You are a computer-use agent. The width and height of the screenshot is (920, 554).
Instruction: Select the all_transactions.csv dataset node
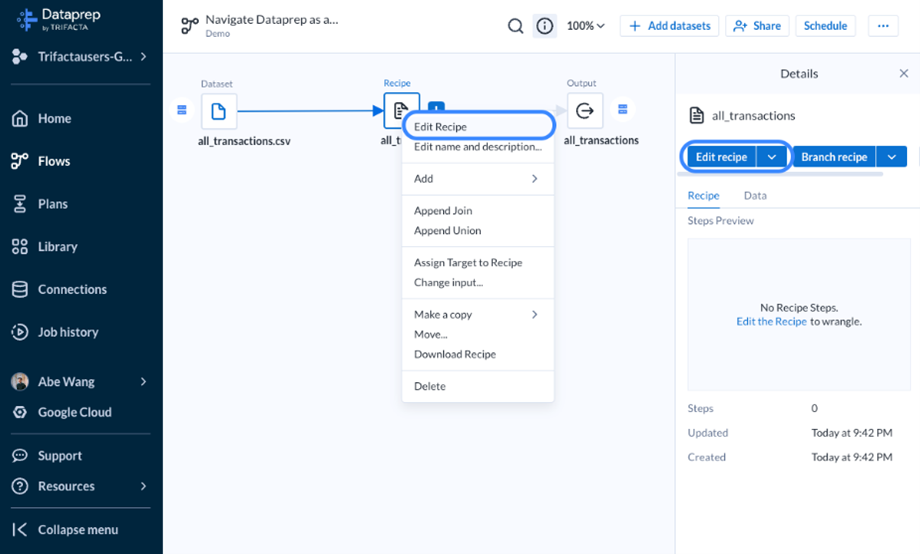tap(219, 111)
